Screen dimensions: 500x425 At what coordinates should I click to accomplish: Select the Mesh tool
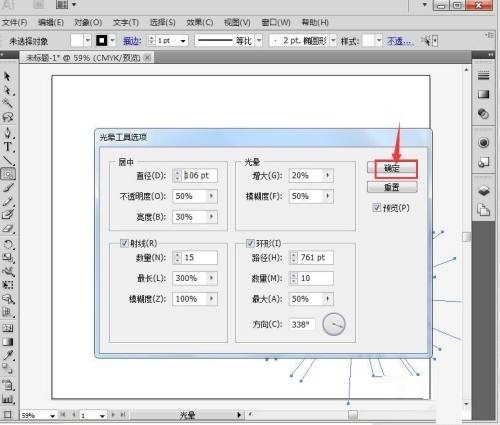7,328
